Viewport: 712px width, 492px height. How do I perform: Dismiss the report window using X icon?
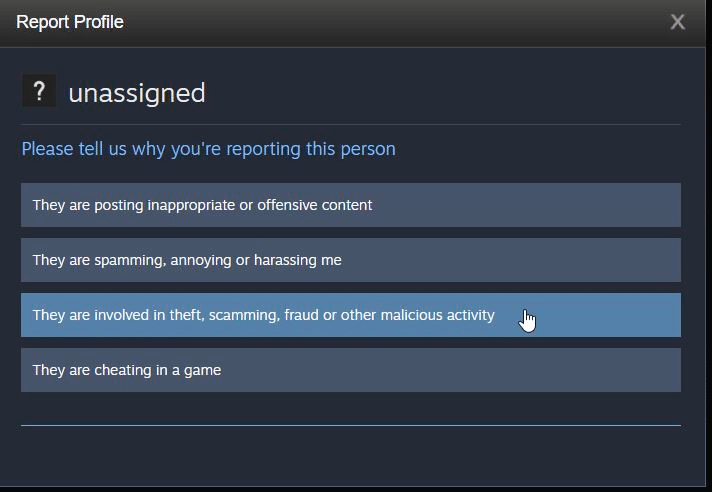click(x=677, y=22)
